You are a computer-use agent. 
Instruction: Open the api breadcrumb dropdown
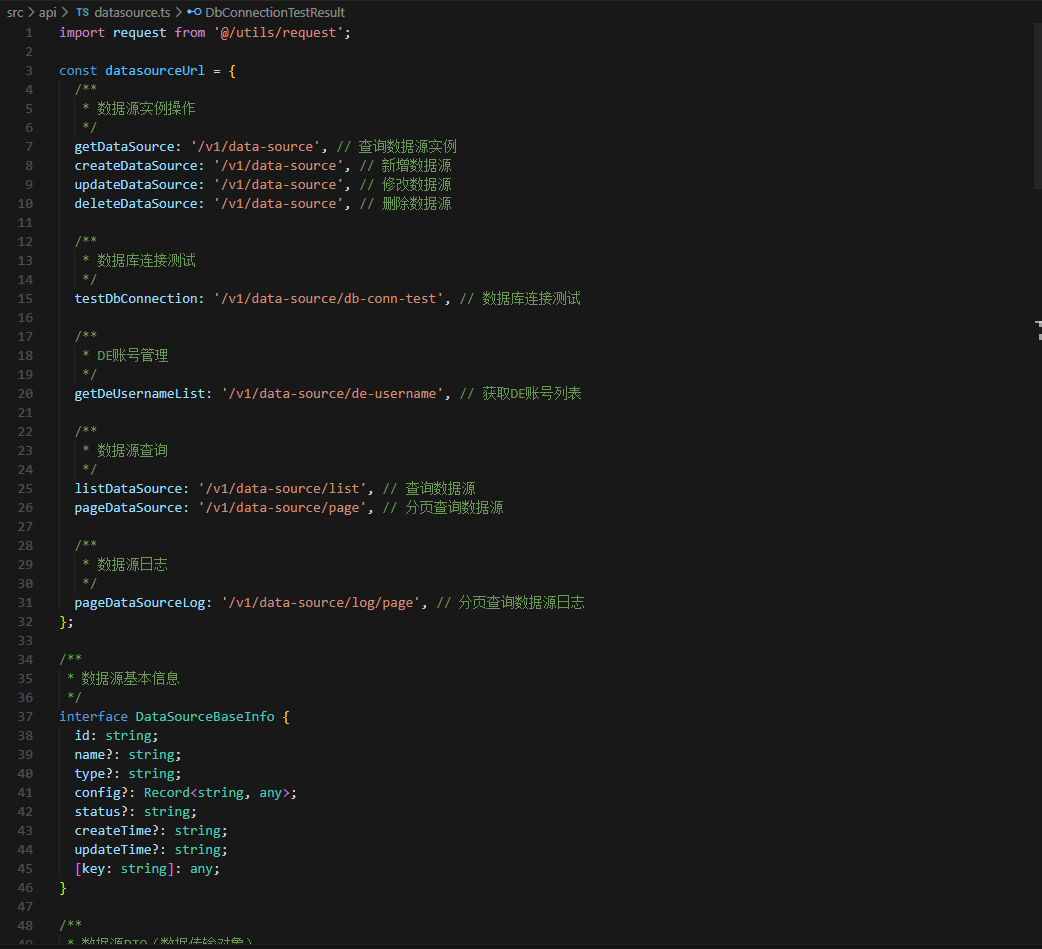click(x=47, y=13)
